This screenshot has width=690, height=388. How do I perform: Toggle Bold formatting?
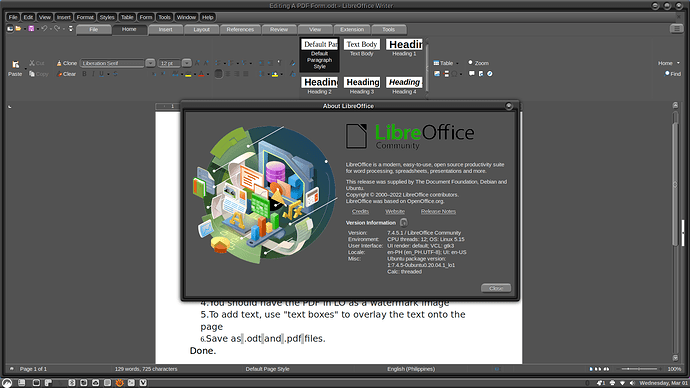coord(84,74)
